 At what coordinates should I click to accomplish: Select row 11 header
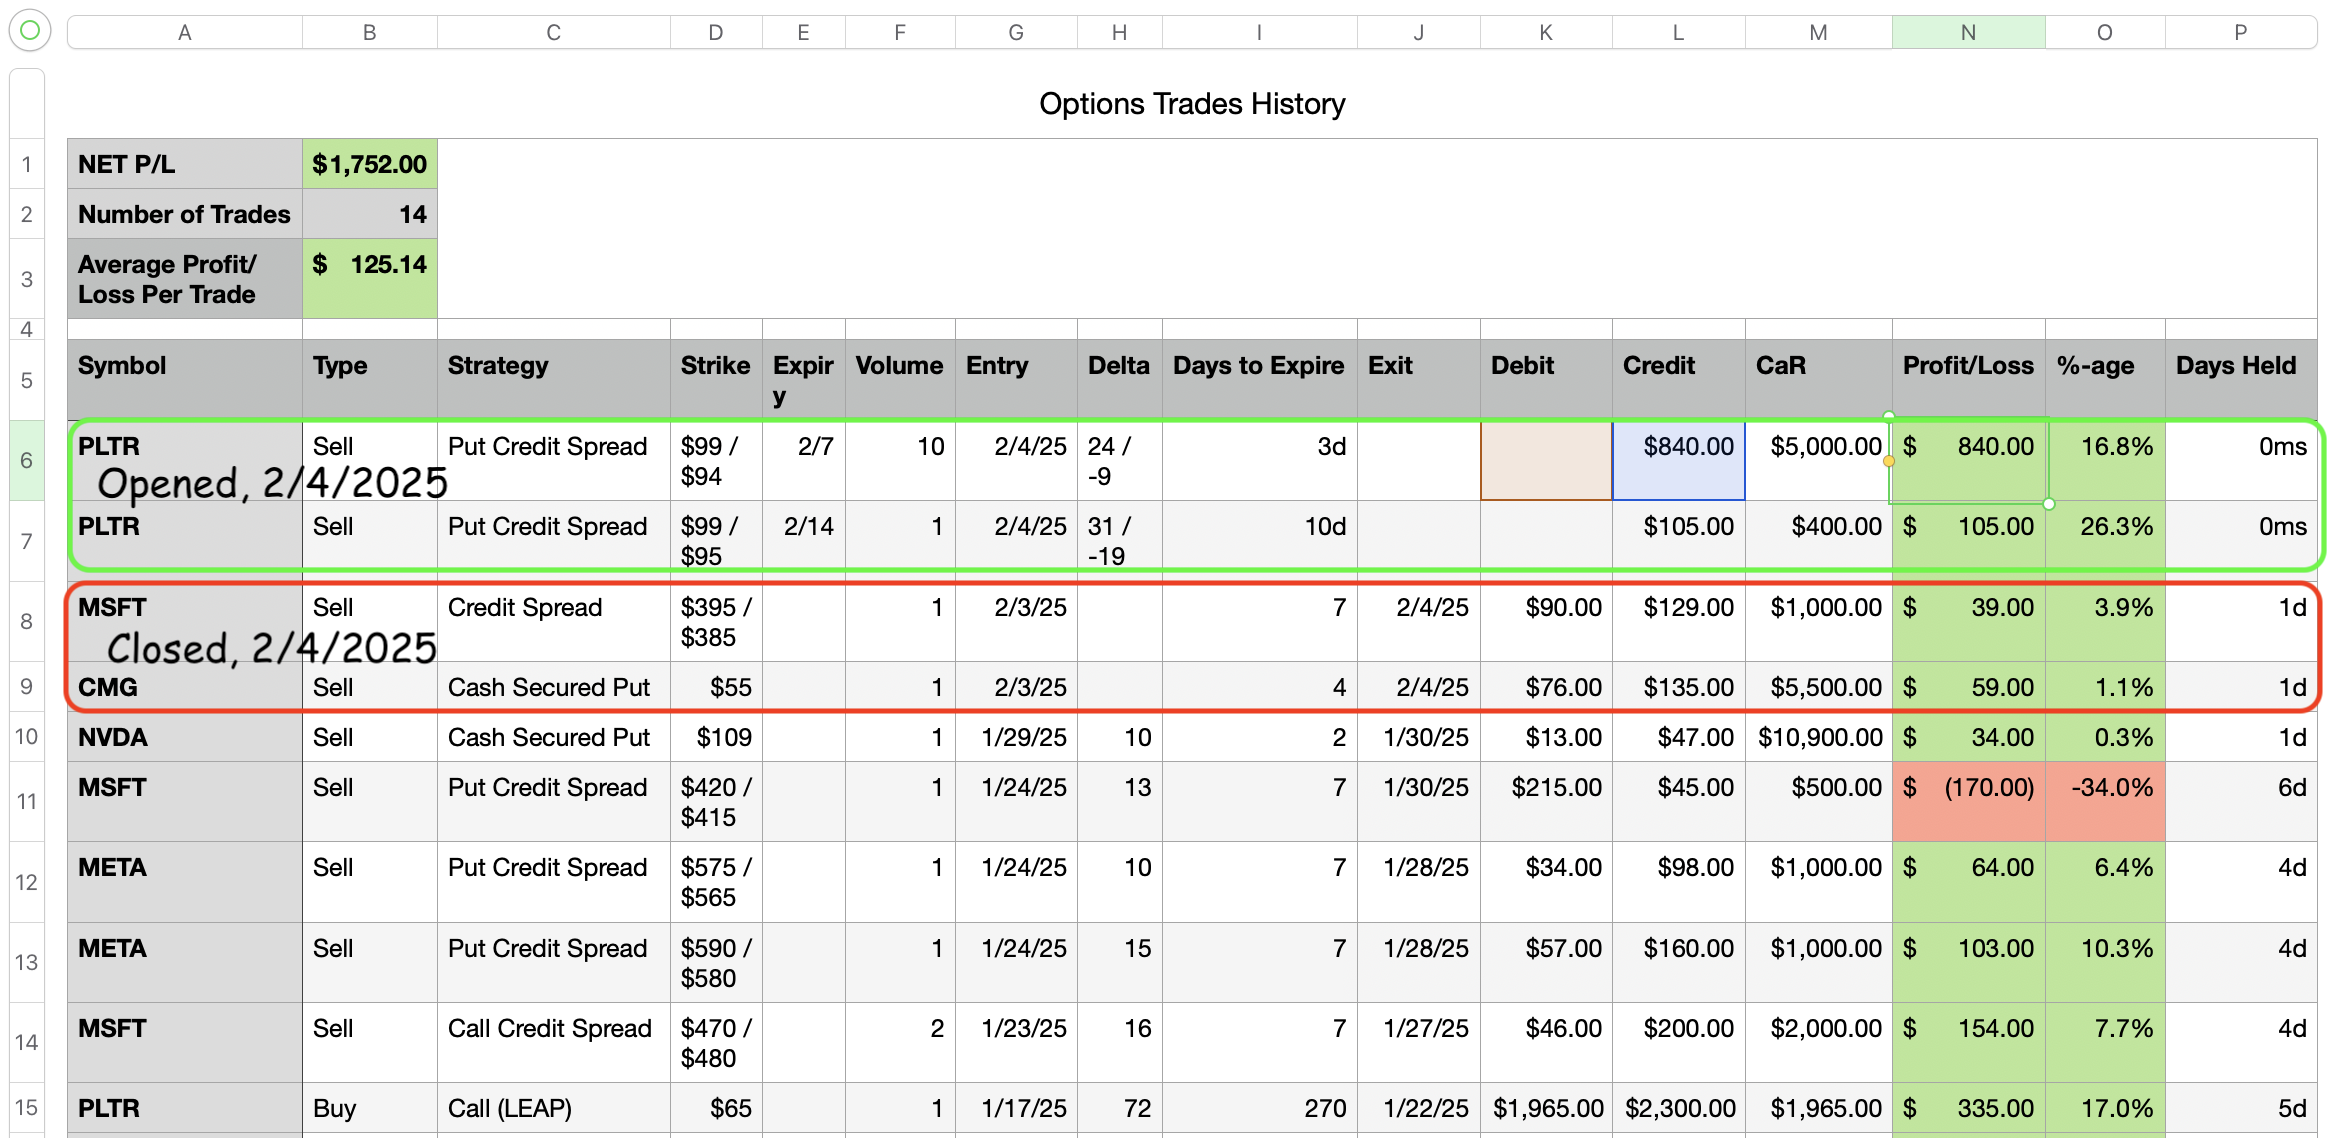click(x=27, y=801)
